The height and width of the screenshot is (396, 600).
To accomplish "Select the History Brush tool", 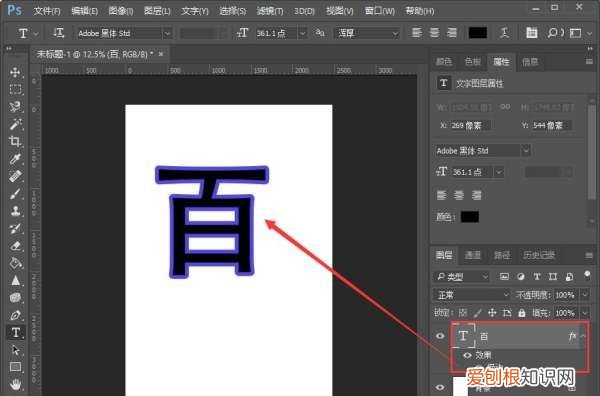I will [x=15, y=228].
